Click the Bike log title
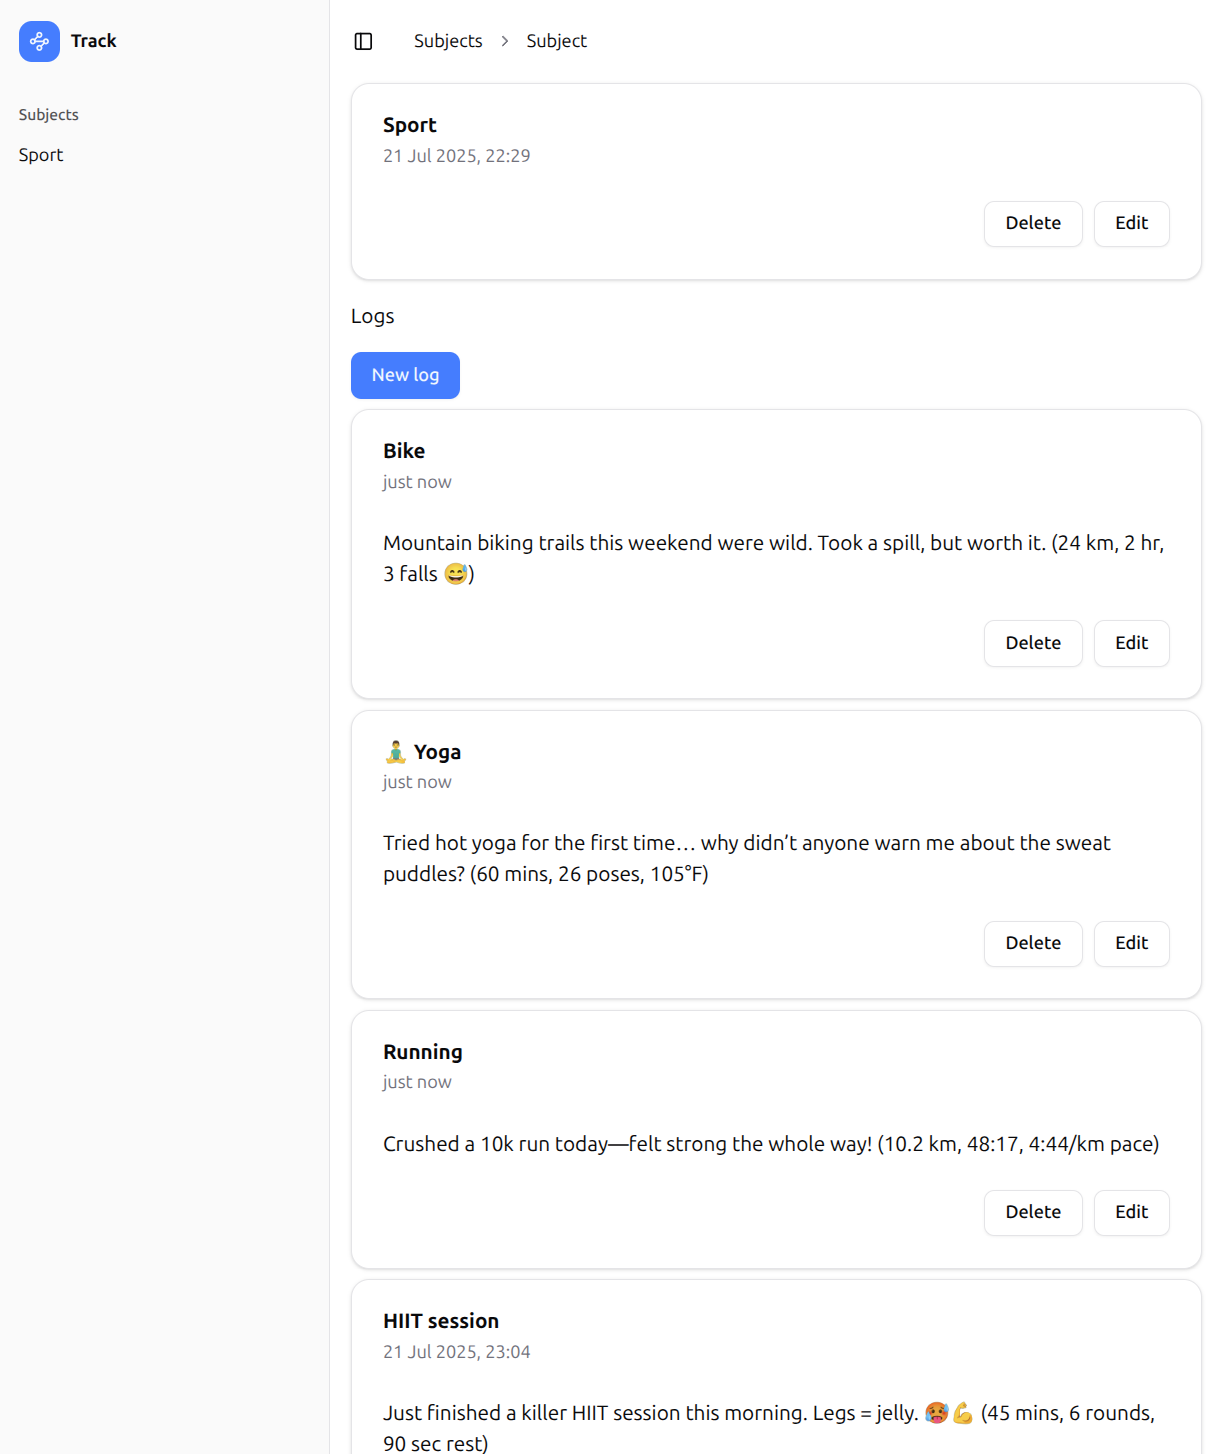The width and height of the screenshot is (1222, 1454). click(404, 451)
